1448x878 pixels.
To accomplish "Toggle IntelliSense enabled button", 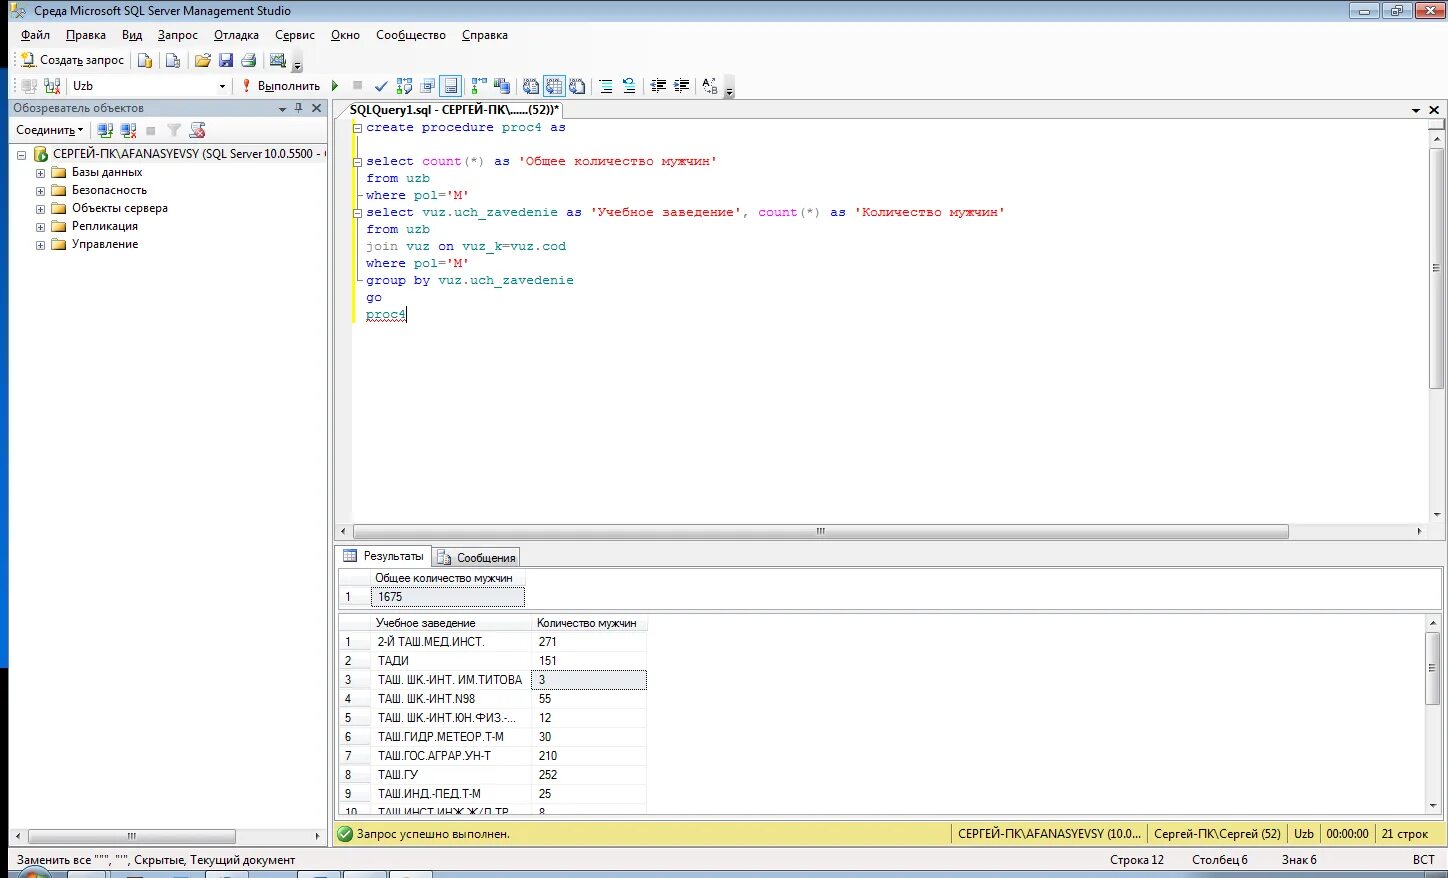I will tap(451, 86).
